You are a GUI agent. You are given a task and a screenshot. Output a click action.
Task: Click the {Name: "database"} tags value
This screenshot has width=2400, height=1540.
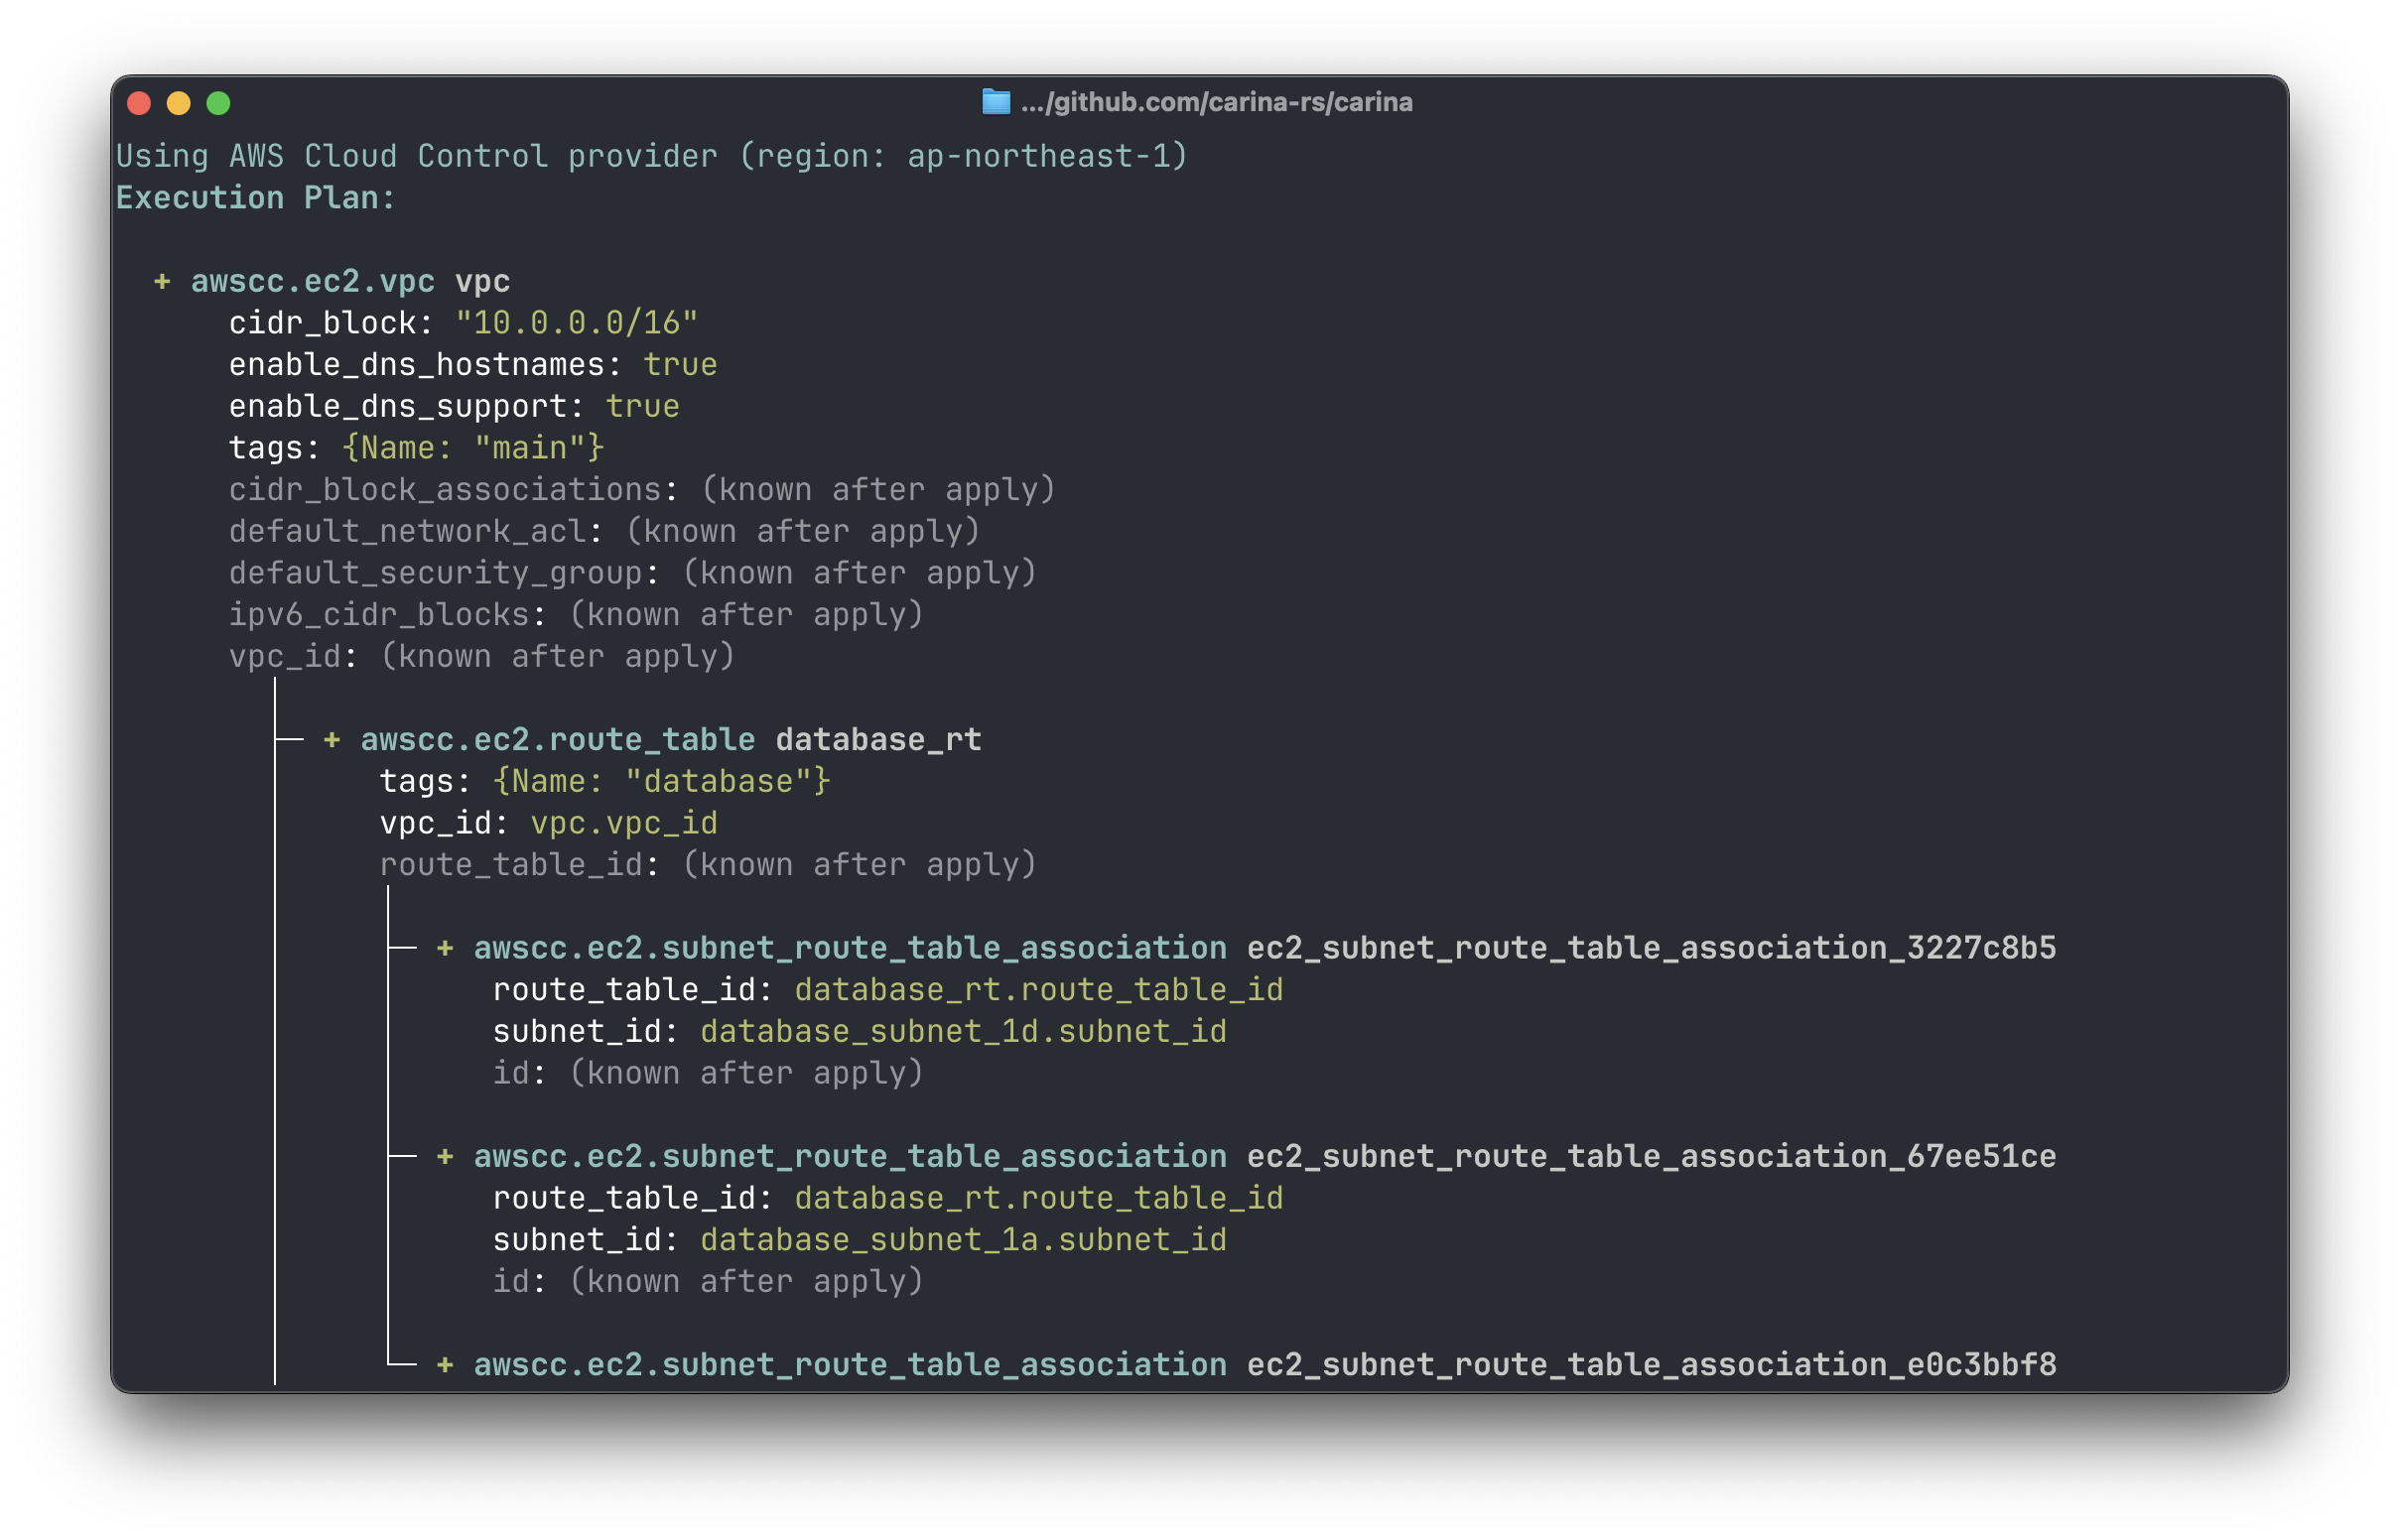click(x=661, y=782)
